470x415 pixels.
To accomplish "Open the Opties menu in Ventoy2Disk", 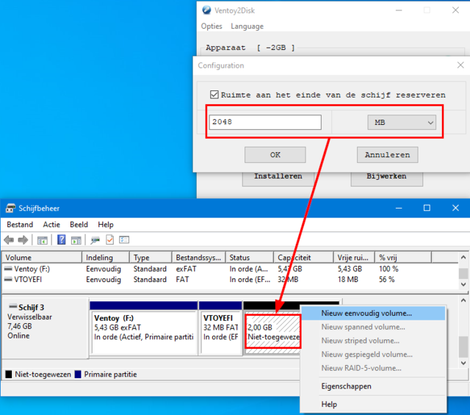I will tap(211, 26).
